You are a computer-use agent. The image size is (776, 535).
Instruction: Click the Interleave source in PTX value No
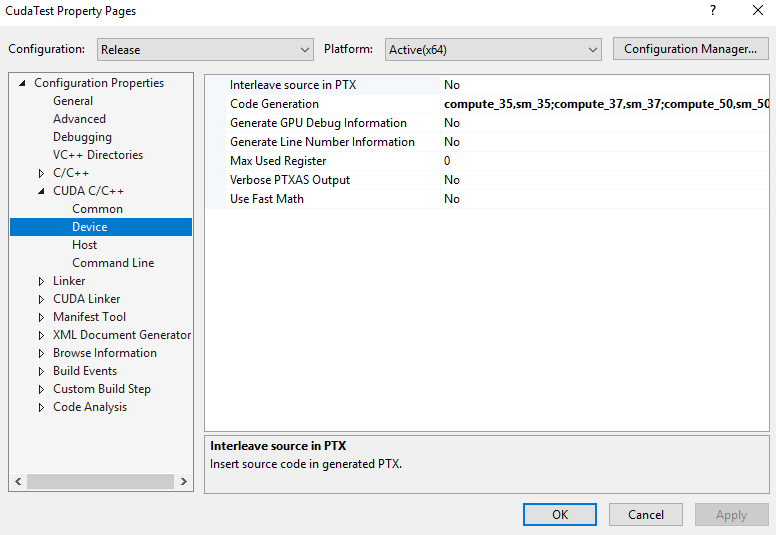(x=452, y=85)
